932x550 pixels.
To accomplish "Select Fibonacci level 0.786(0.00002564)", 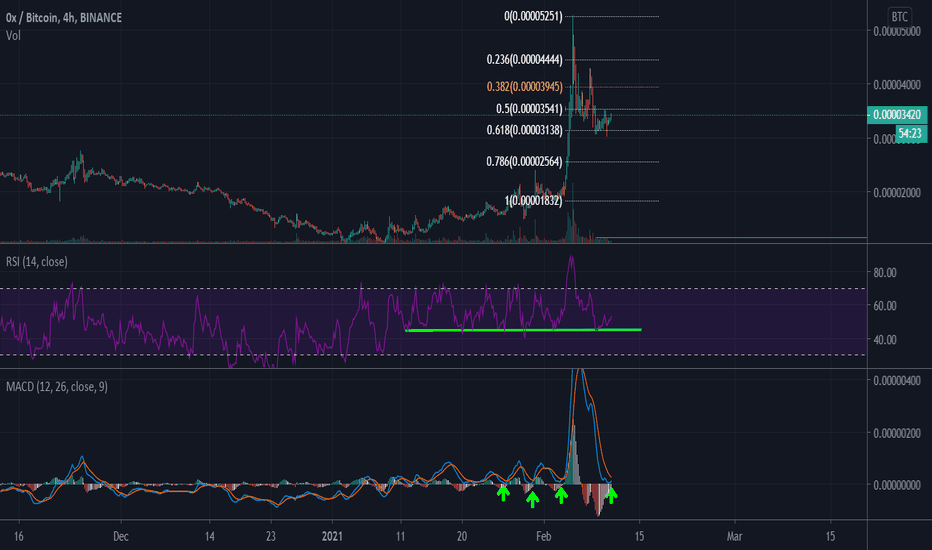I will click(524, 162).
